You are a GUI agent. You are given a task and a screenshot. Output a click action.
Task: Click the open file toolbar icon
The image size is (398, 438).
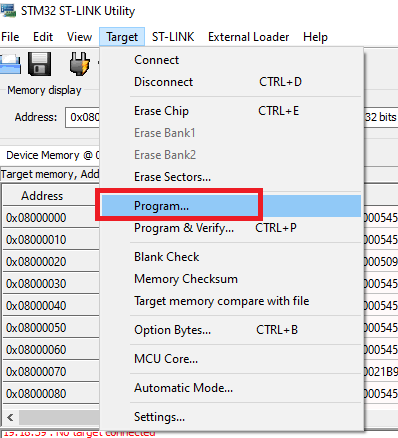[10, 64]
